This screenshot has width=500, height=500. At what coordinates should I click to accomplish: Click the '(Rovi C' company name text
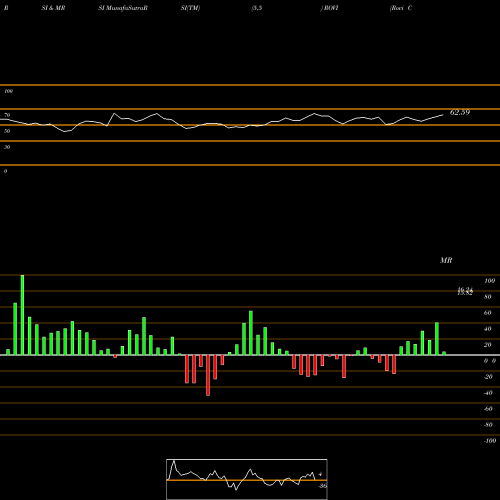click(x=401, y=8)
